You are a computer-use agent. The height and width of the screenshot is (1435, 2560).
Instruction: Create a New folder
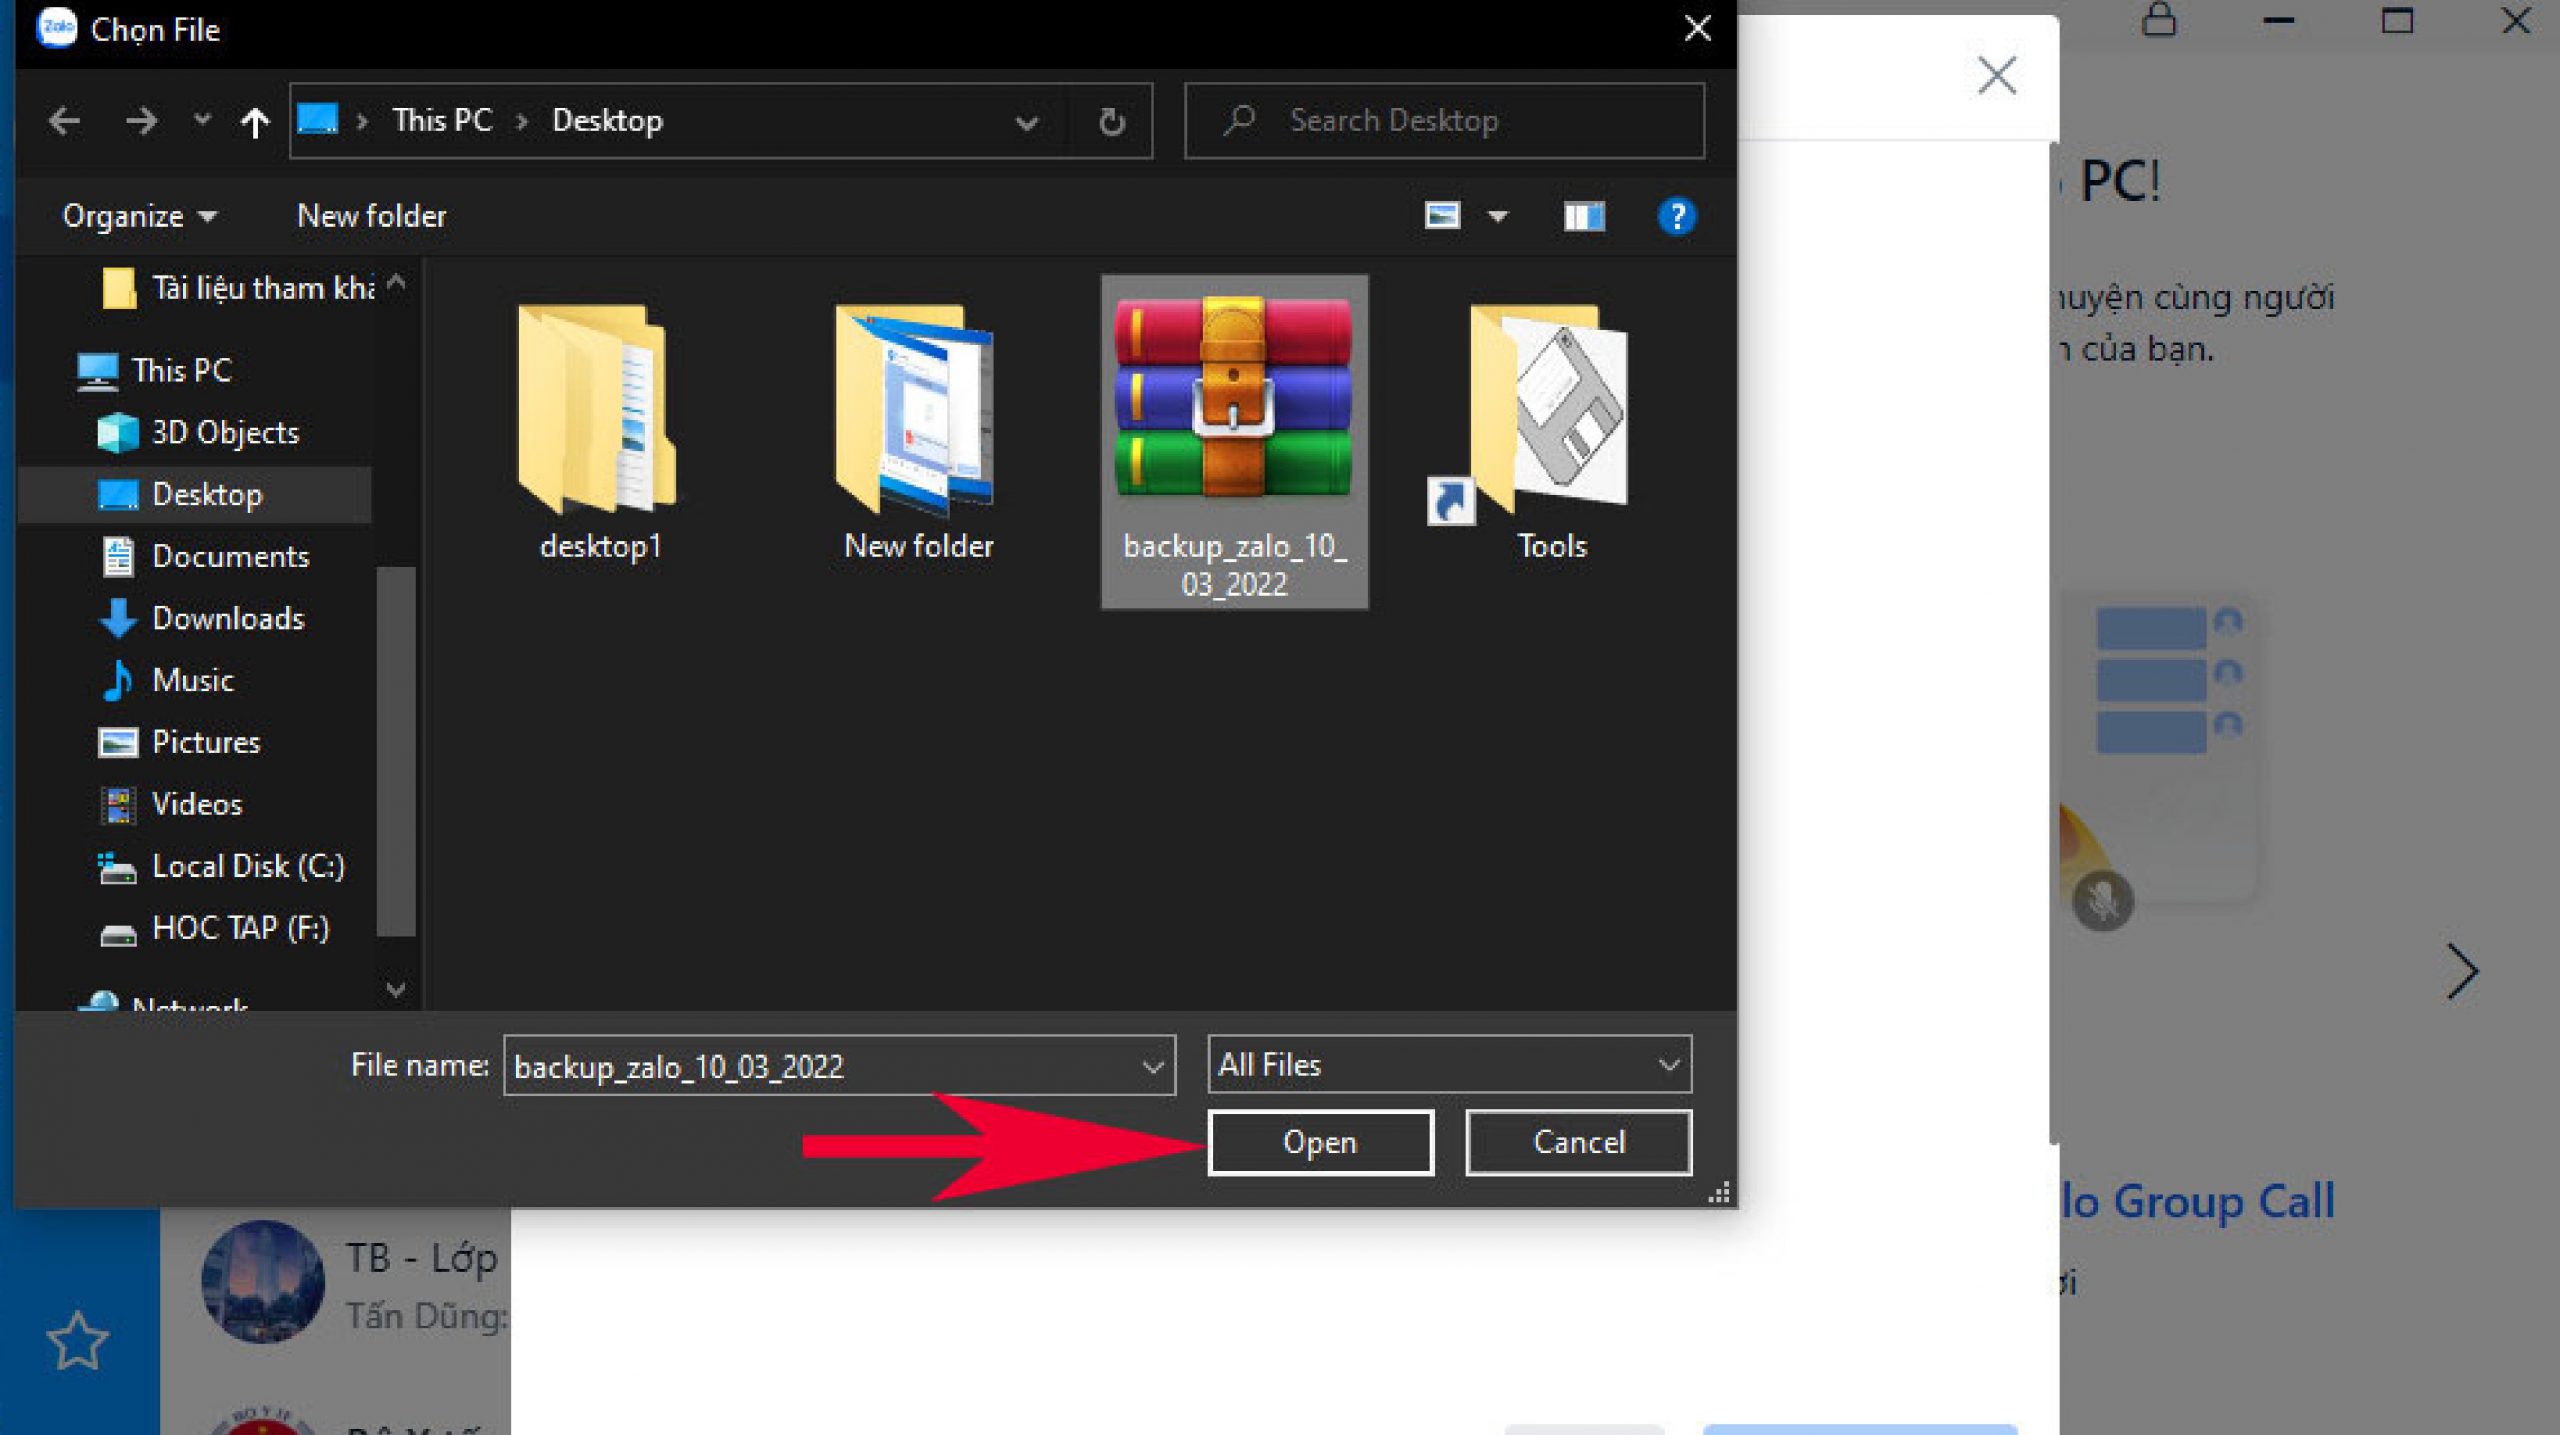pyautogui.click(x=371, y=216)
